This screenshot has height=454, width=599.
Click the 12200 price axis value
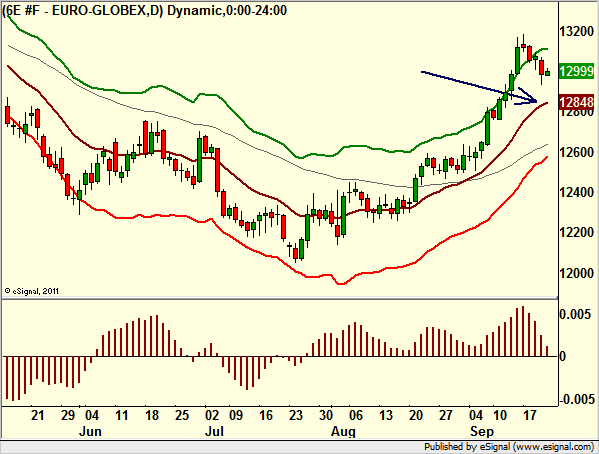pos(577,232)
